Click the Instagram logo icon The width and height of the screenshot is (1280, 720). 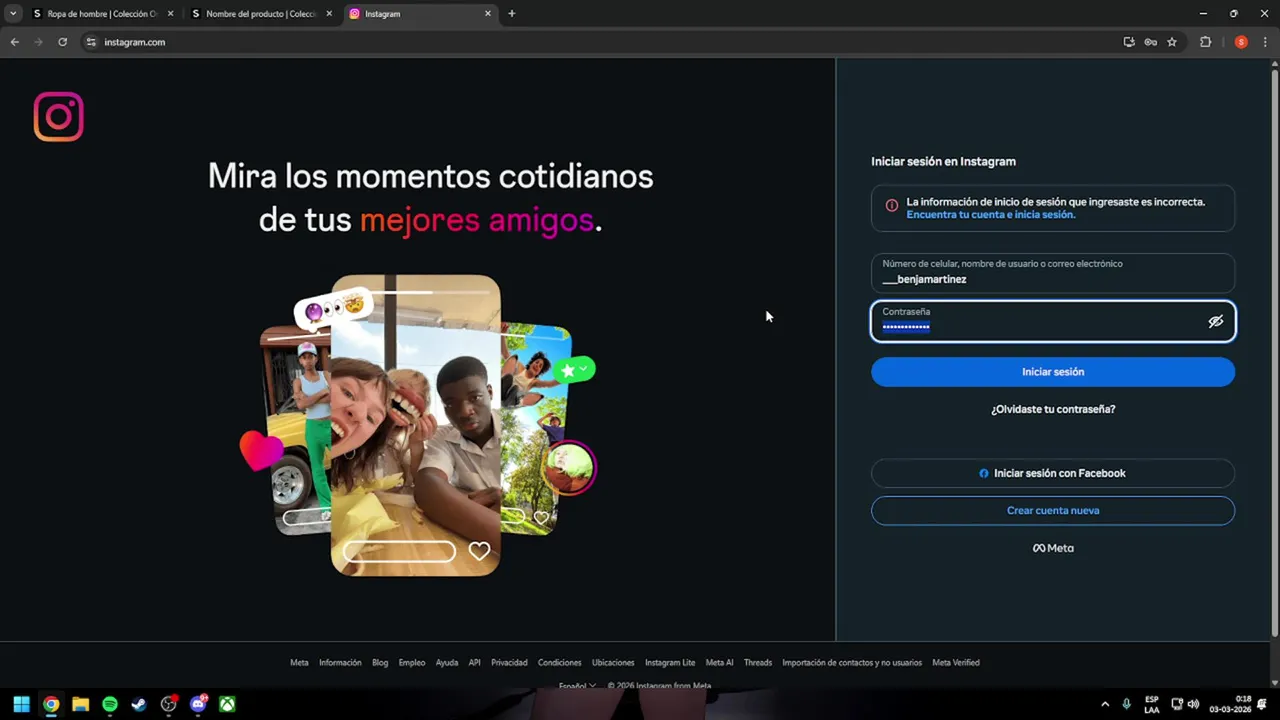coord(59,117)
